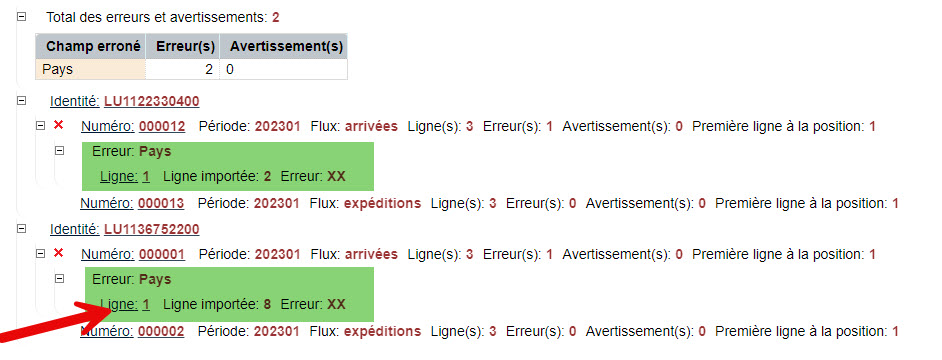Open identity link LU1122330400
Image resolution: width=942 pixels, height=360 pixels.
[x=151, y=101]
